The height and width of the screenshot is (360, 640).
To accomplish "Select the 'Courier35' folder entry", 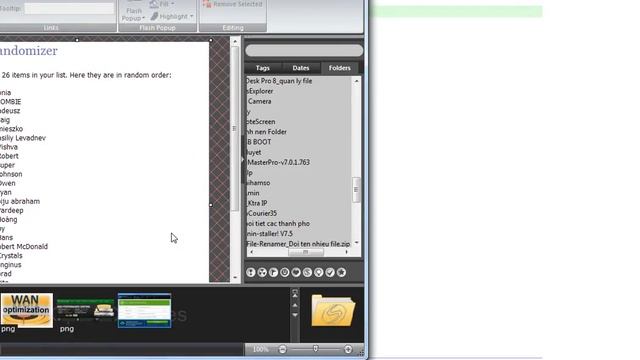I will [x=262, y=213].
